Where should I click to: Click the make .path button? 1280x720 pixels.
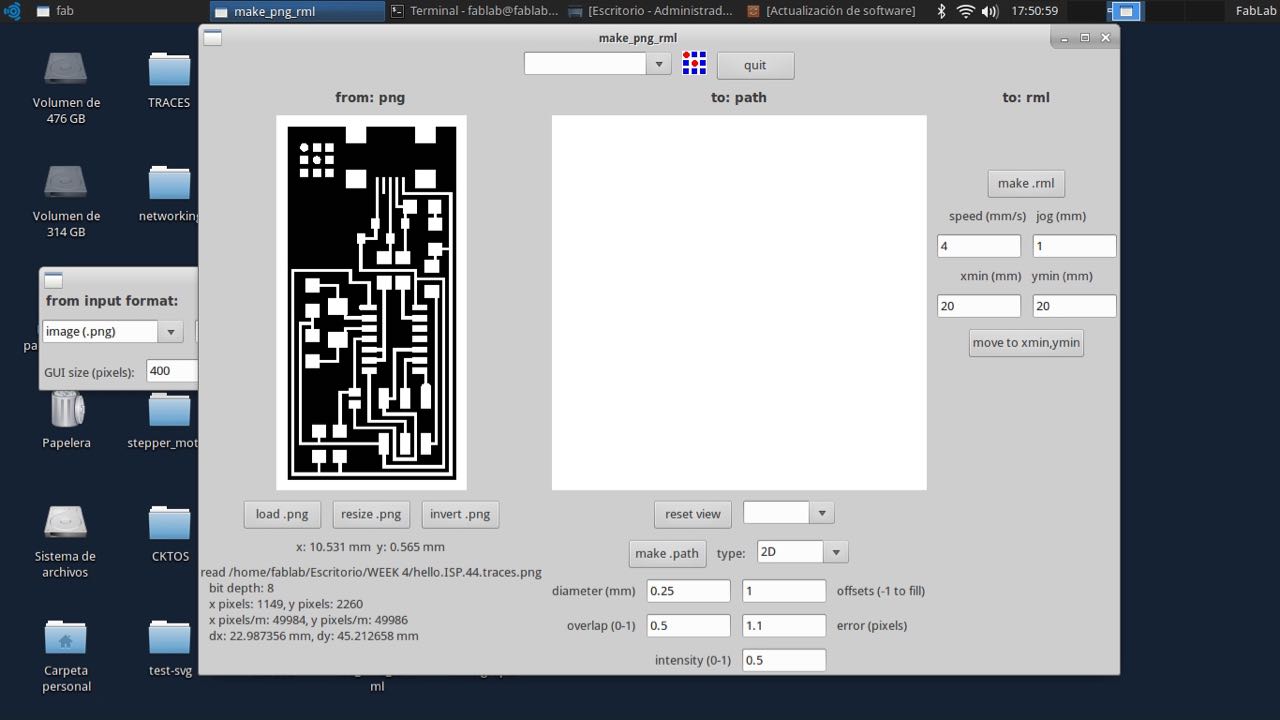click(x=667, y=553)
